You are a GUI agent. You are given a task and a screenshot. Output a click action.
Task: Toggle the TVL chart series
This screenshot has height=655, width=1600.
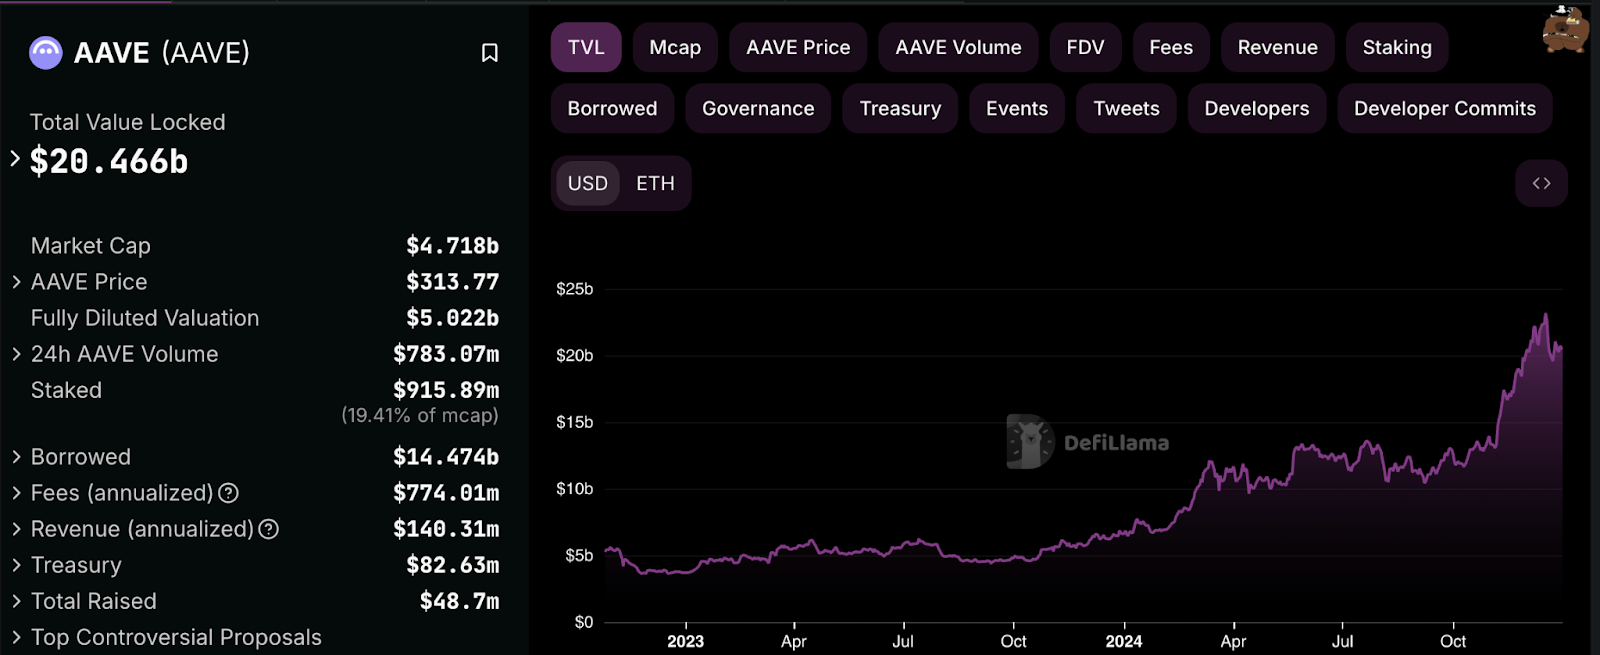click(586, 47)
